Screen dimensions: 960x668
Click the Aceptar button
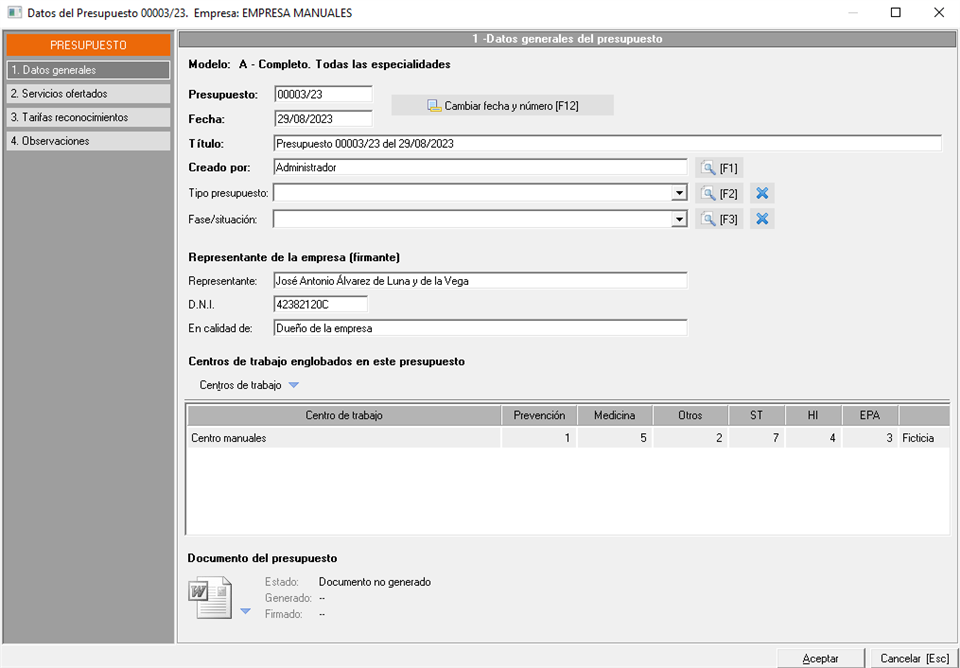pyautogui.click(x=820, y=658)
